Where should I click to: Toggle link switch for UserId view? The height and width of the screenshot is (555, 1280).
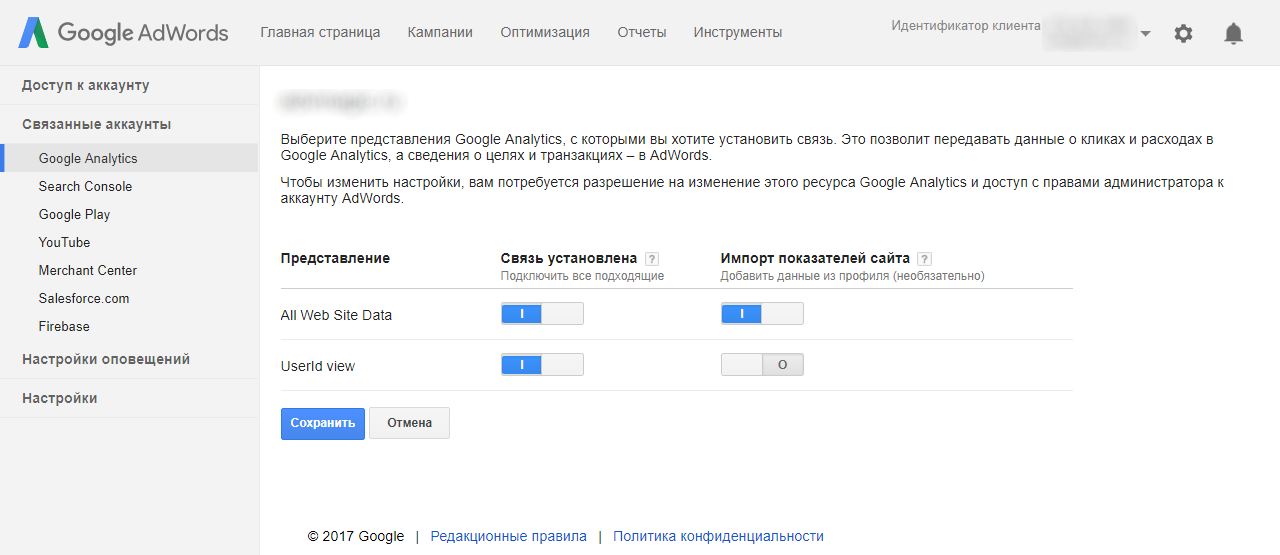pos(542,365)
